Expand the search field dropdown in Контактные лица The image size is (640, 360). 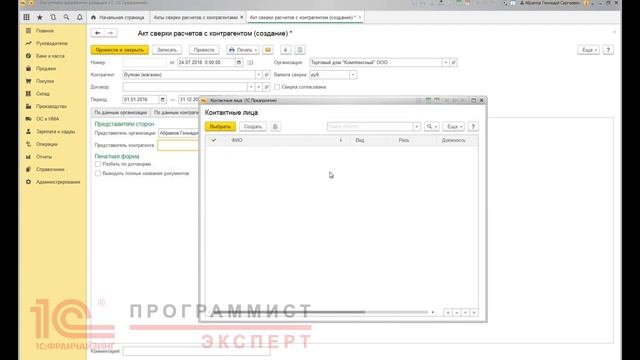(417, 127)
